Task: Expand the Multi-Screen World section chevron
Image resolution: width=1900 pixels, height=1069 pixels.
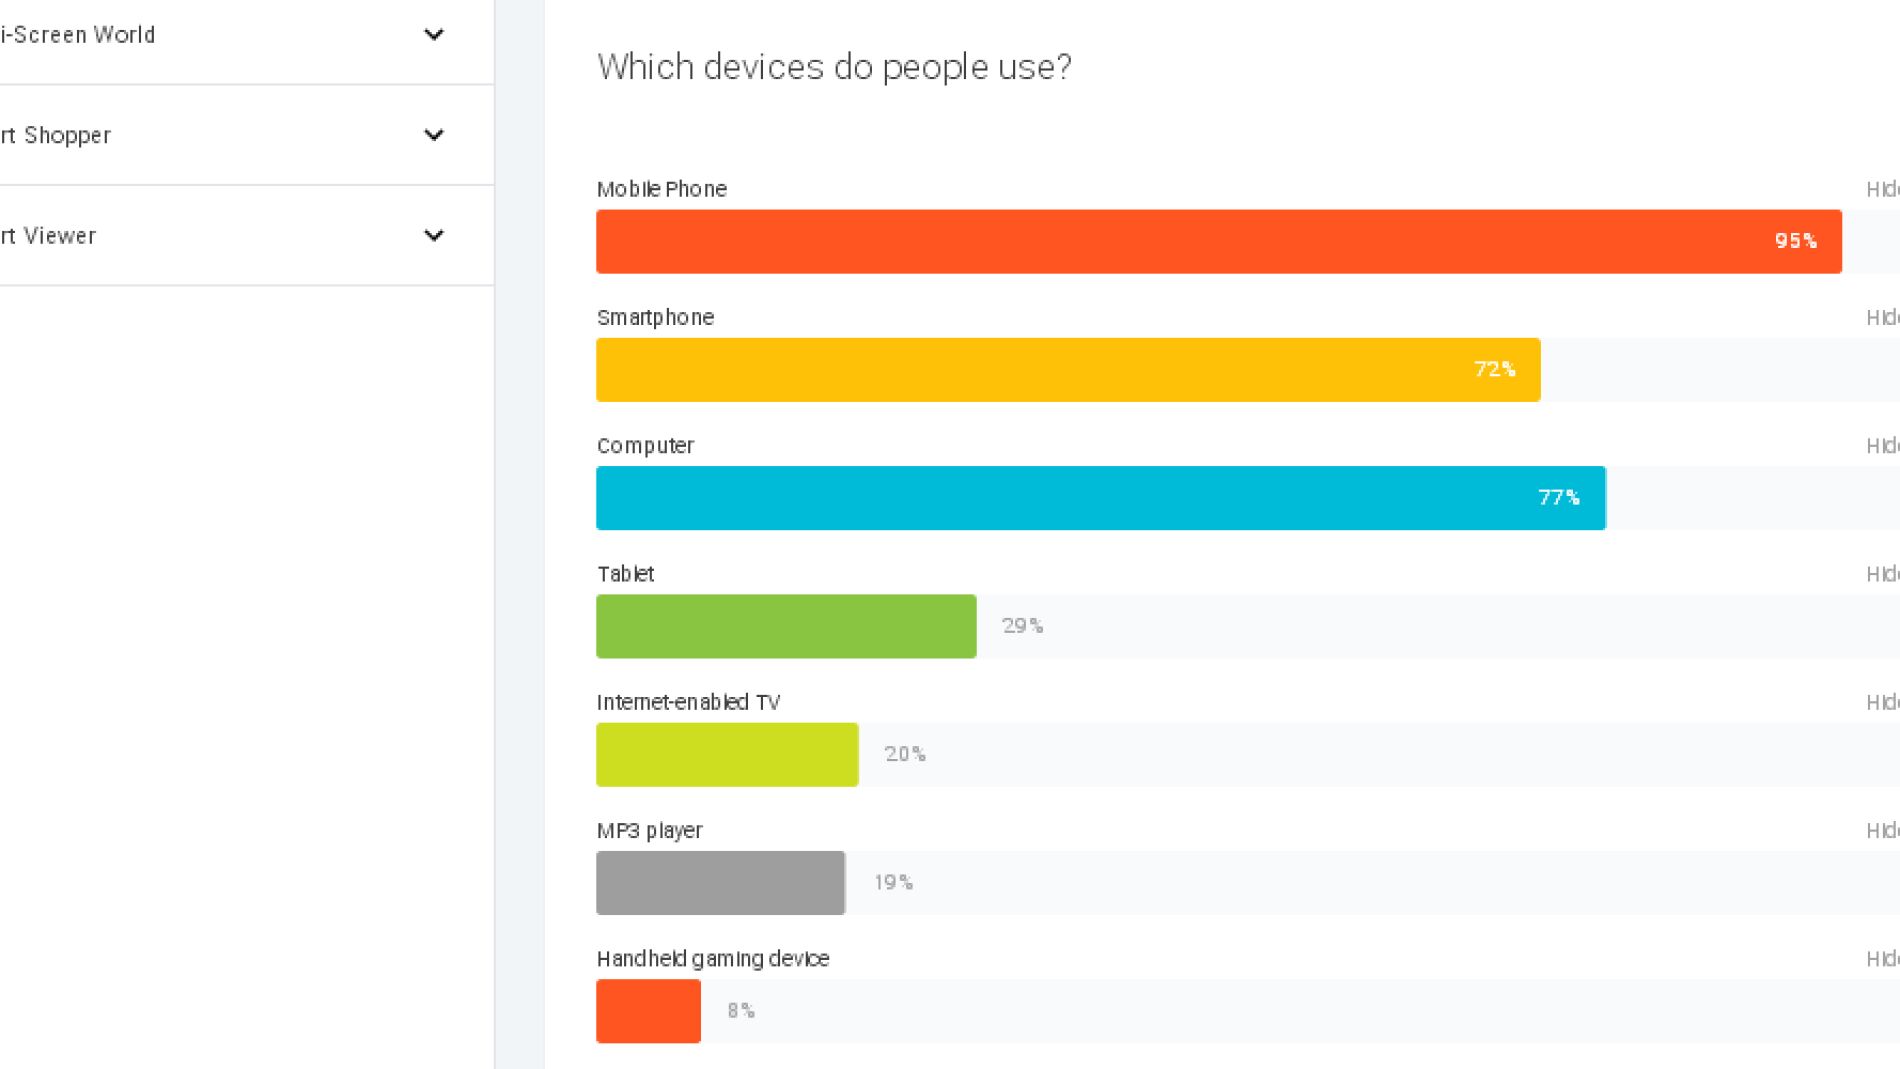Action: tap(434, 35)
